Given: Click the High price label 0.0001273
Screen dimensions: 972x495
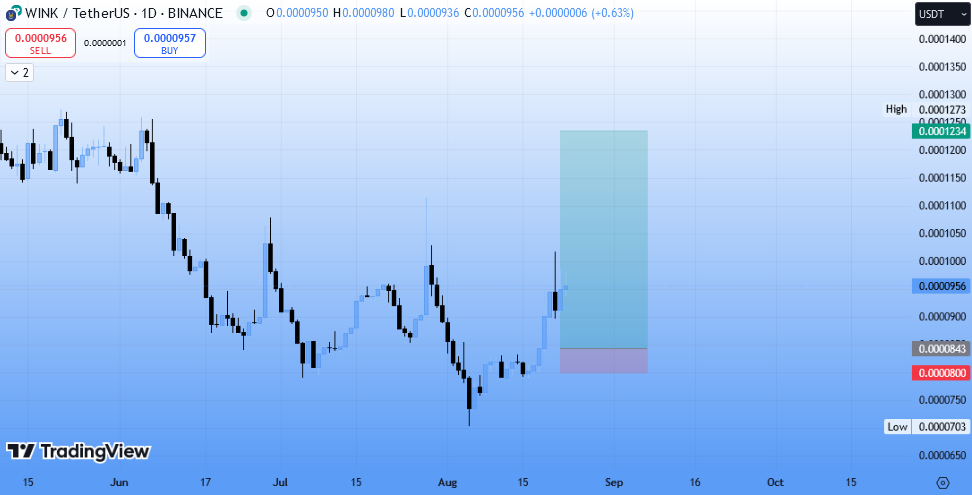Looking at the screenshot, I should (x=942, y=109).
